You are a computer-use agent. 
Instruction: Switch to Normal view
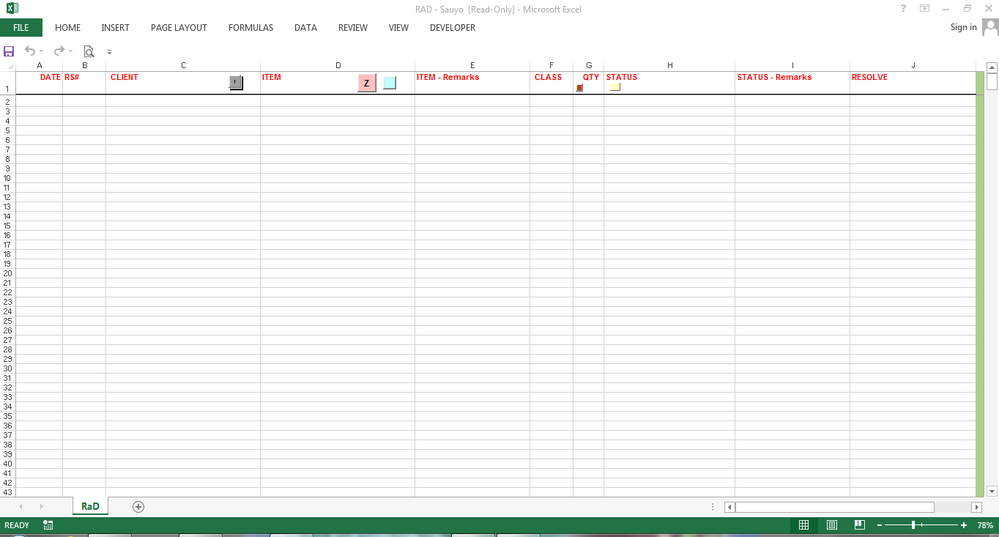(804, 525)
